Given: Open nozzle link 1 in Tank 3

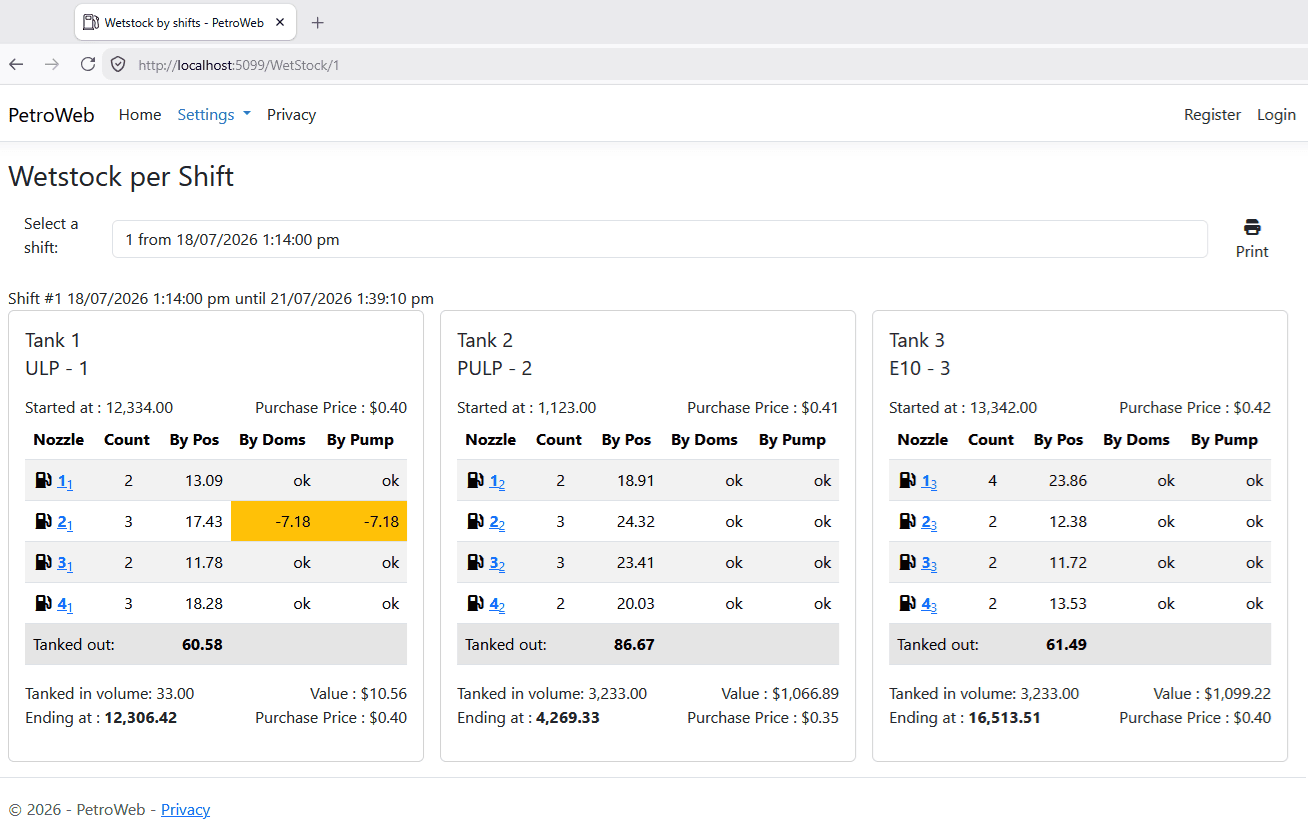Looking at the screenshot, I should [x=929, y=482].
